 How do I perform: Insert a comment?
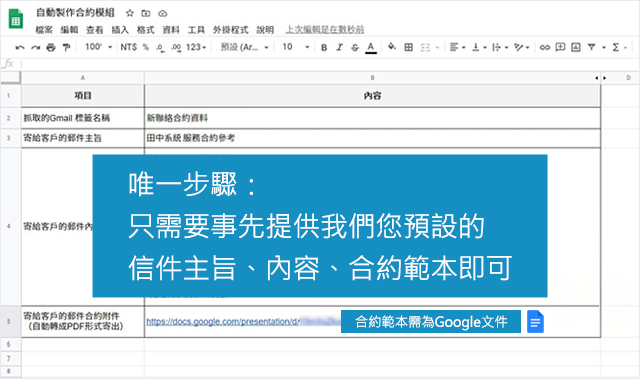coord(560,47)
